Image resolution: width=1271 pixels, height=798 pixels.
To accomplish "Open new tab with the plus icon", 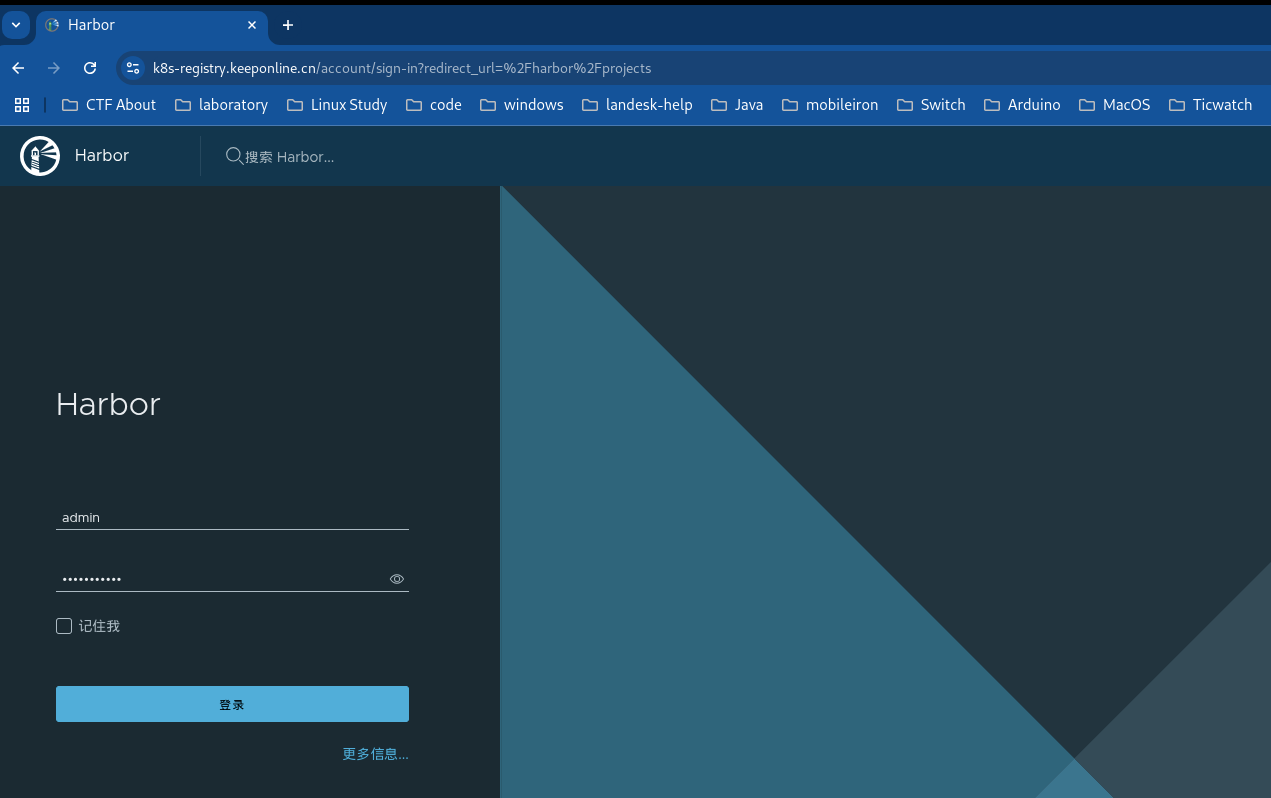I will point(288,25).
